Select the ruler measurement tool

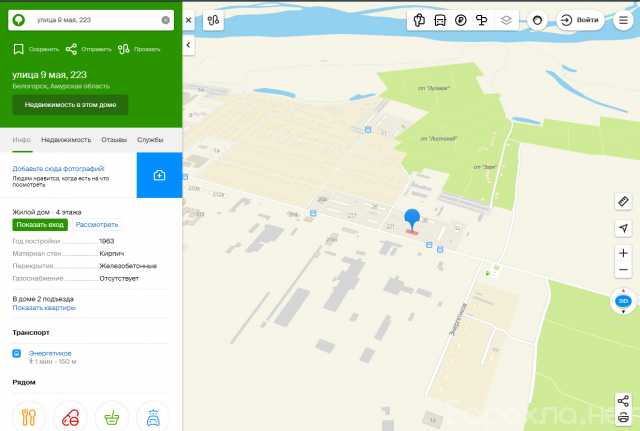click(623, 201)
